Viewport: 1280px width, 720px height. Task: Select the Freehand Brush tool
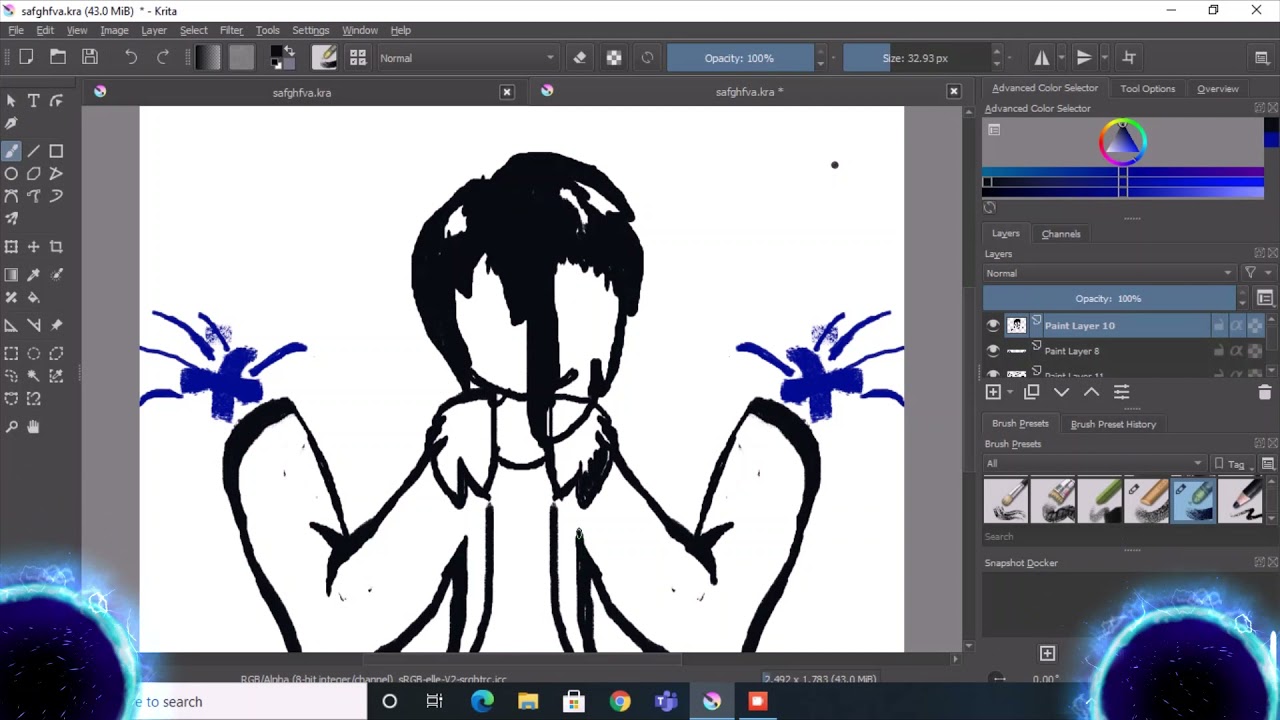[x=11, y=151]
